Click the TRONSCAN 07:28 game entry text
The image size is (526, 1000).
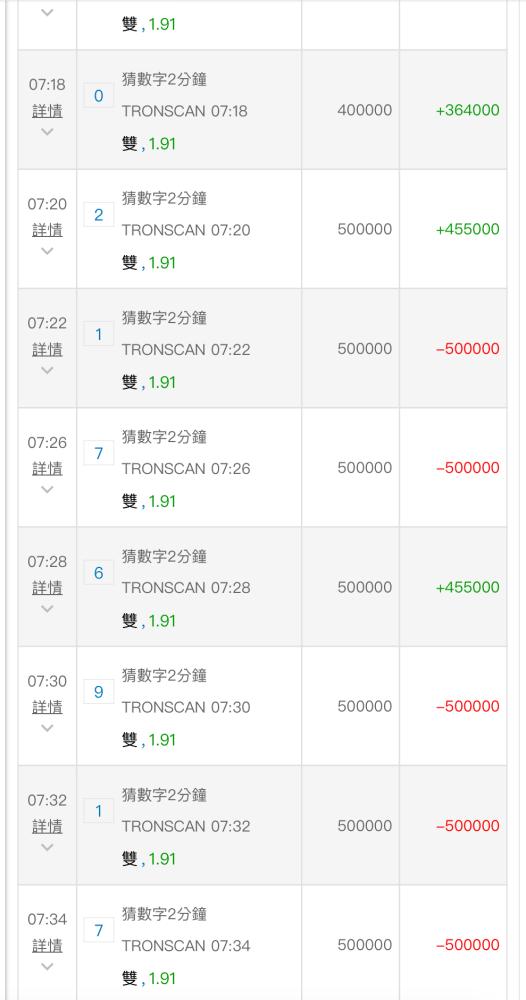pos(186,587)
